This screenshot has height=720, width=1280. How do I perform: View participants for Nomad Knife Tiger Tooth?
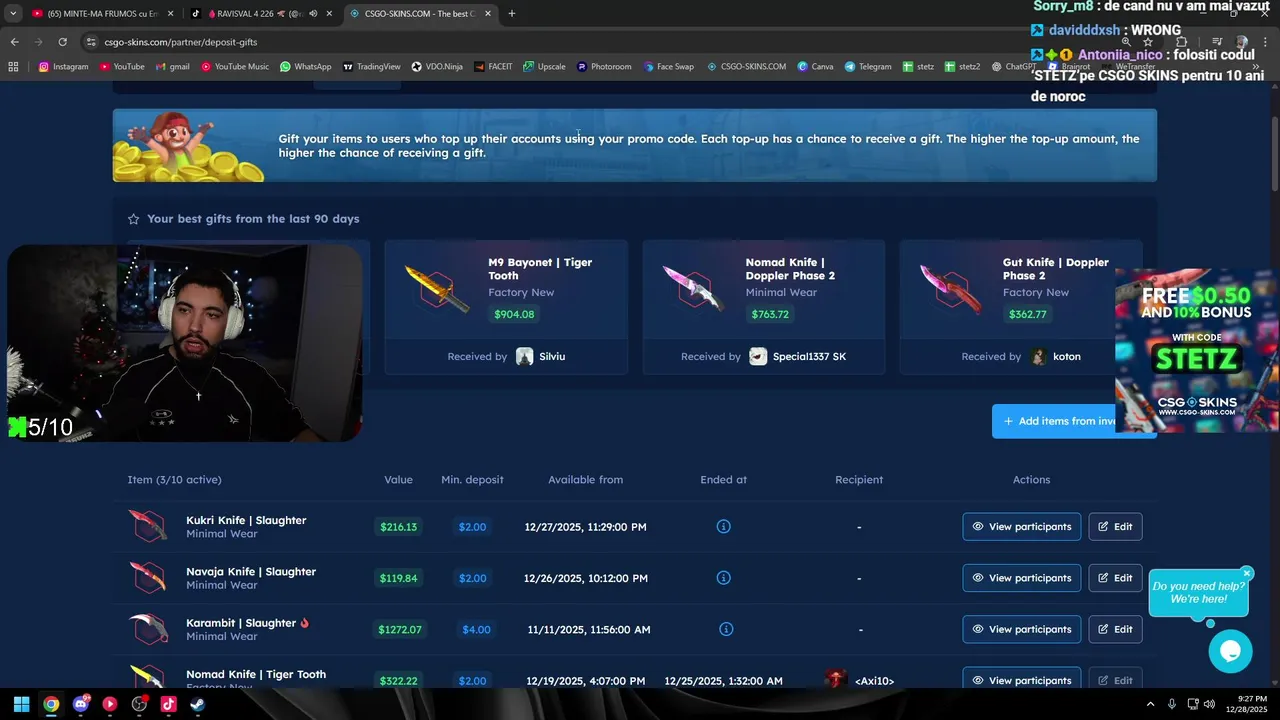point(1021,679)
